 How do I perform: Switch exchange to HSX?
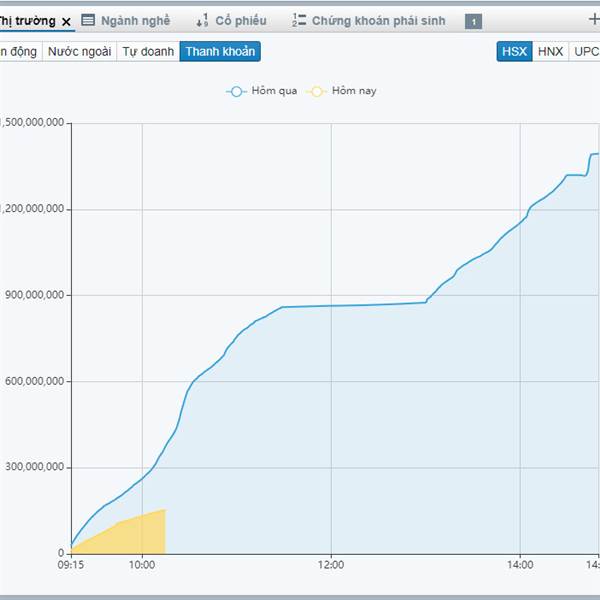514,51
